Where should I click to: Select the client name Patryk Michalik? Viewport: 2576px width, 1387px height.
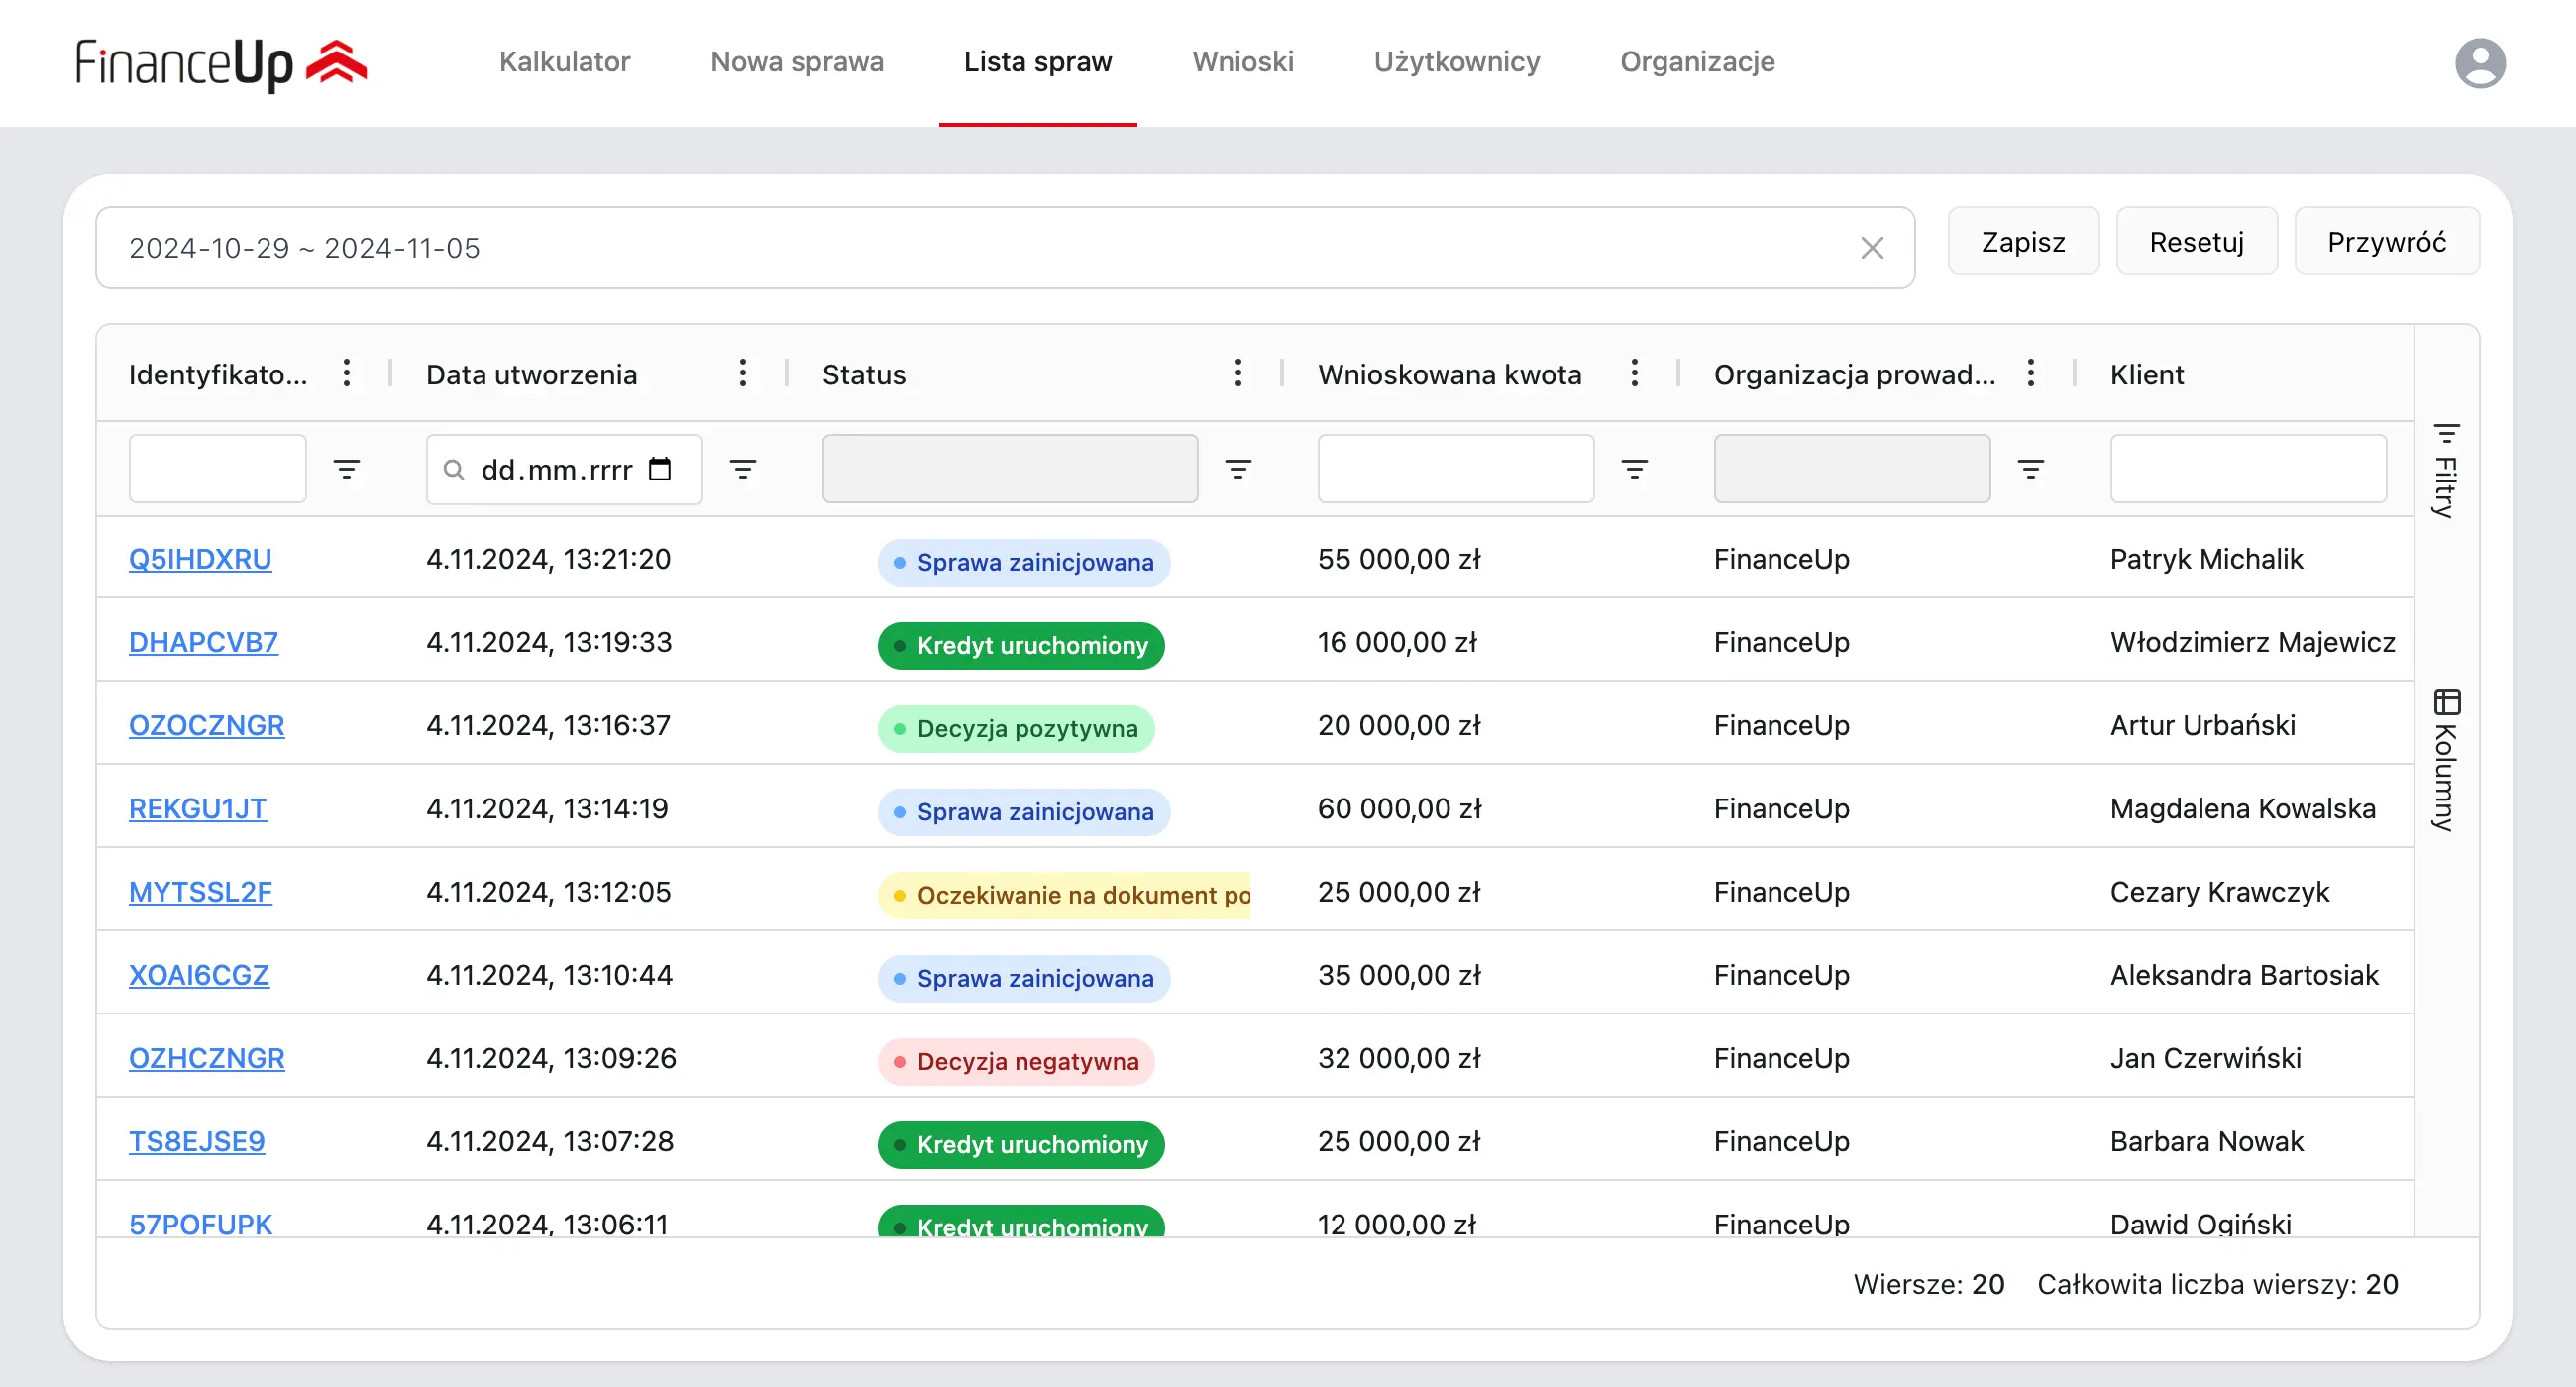pos(2206,559)
